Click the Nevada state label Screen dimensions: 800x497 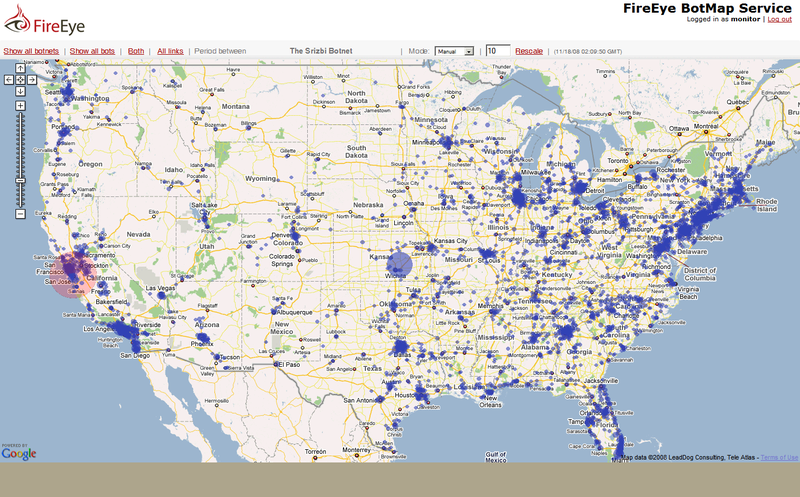coord(138,234)
